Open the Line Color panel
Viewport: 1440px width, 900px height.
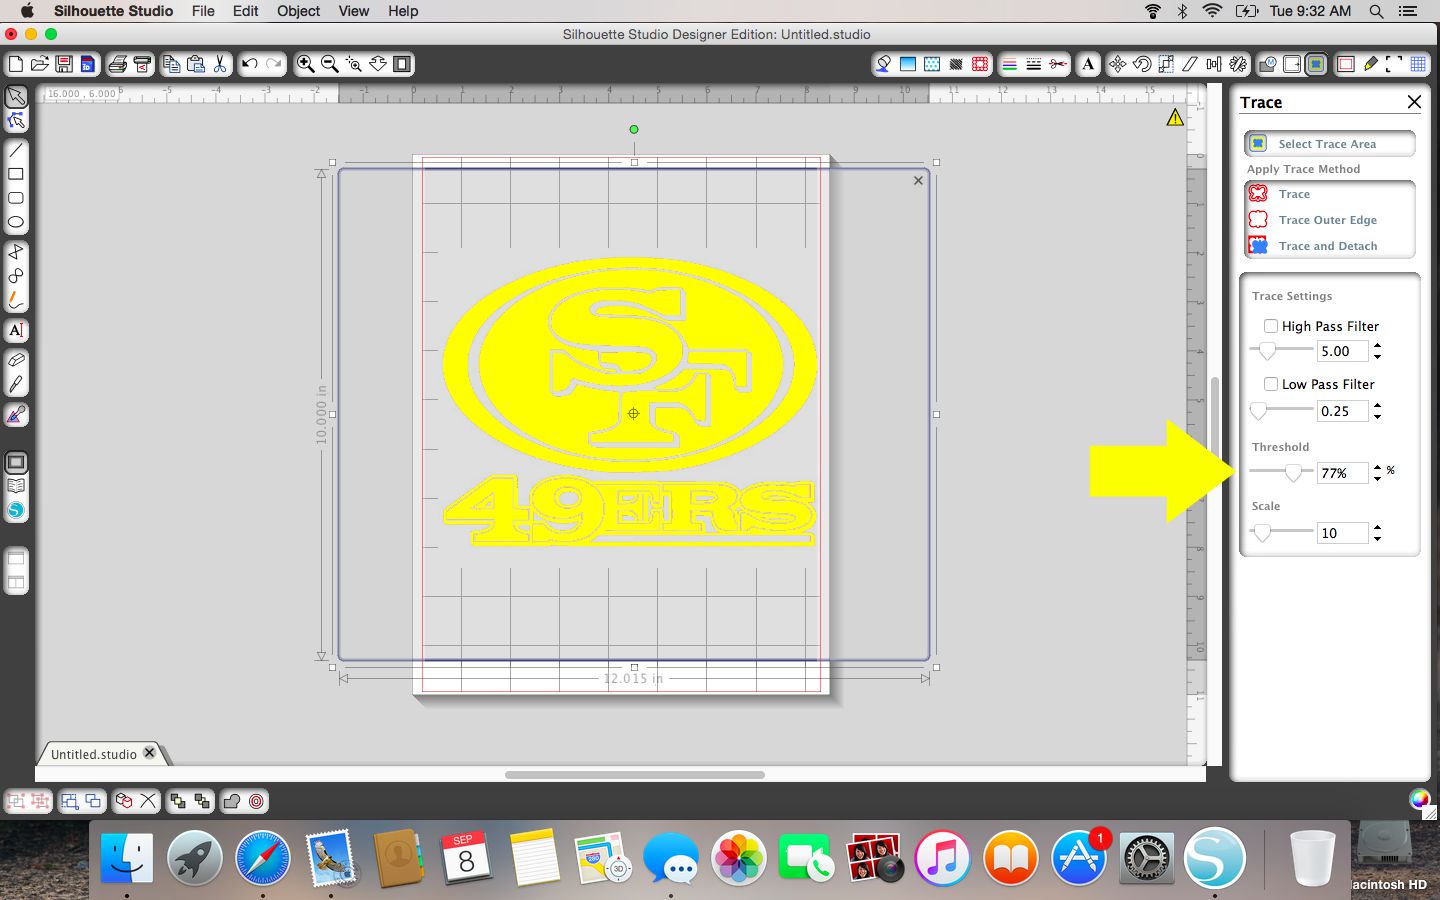click(x=1010, y=64)
